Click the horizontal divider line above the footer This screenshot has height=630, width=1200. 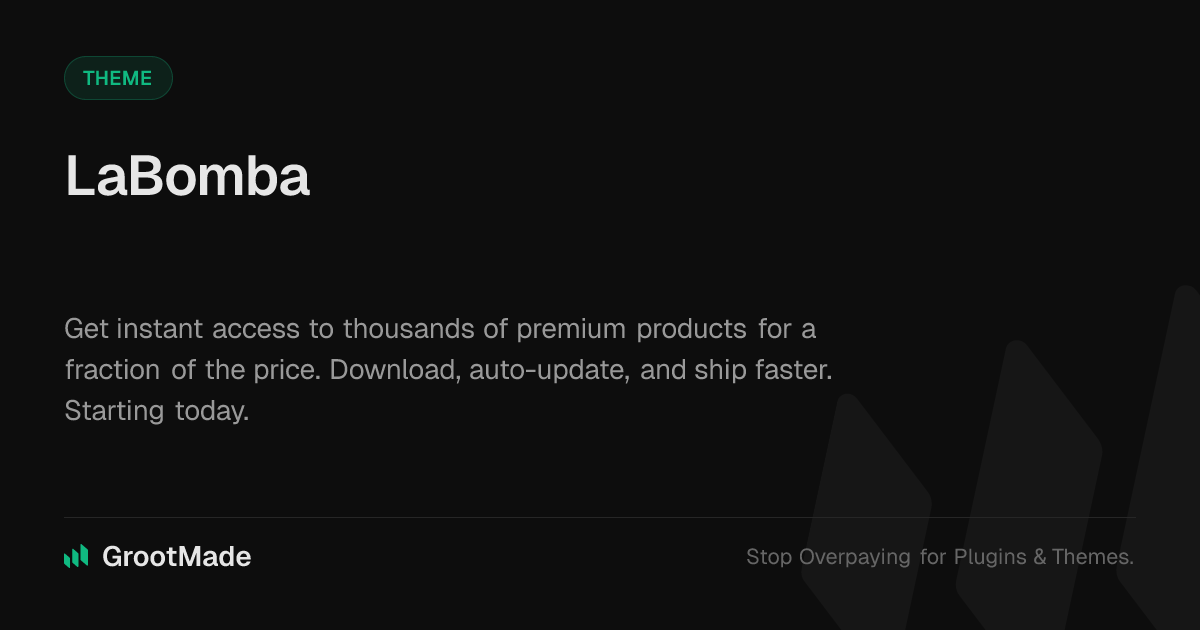[600, 517]
